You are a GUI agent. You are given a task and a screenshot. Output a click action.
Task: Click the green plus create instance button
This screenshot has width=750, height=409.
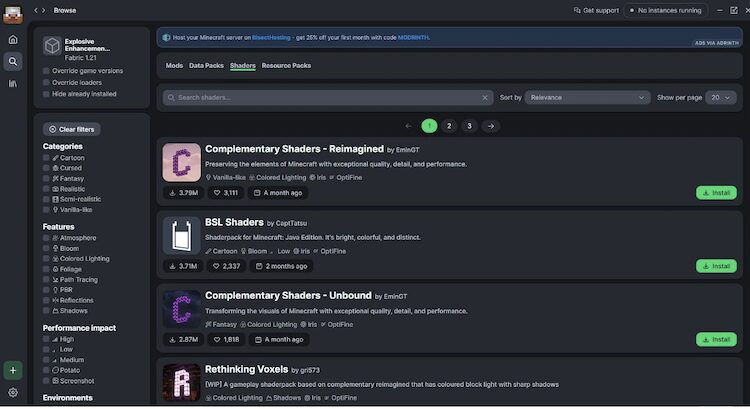[x=13, y=370]
